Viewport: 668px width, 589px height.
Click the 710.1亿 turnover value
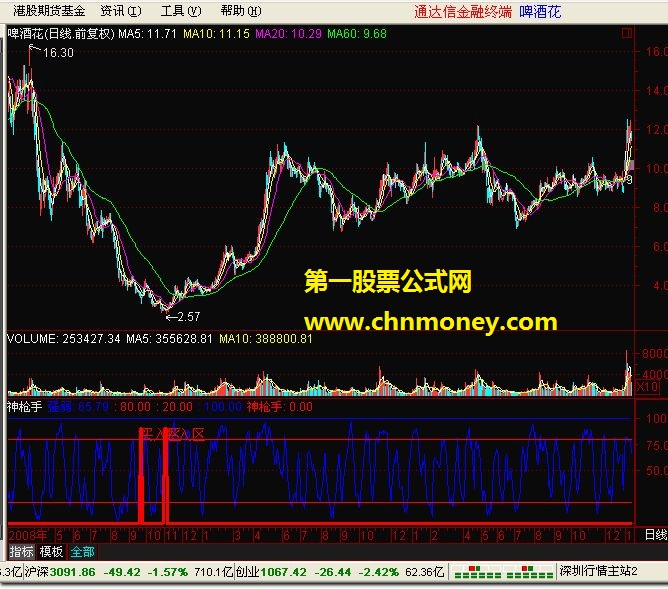click(213, 572)
